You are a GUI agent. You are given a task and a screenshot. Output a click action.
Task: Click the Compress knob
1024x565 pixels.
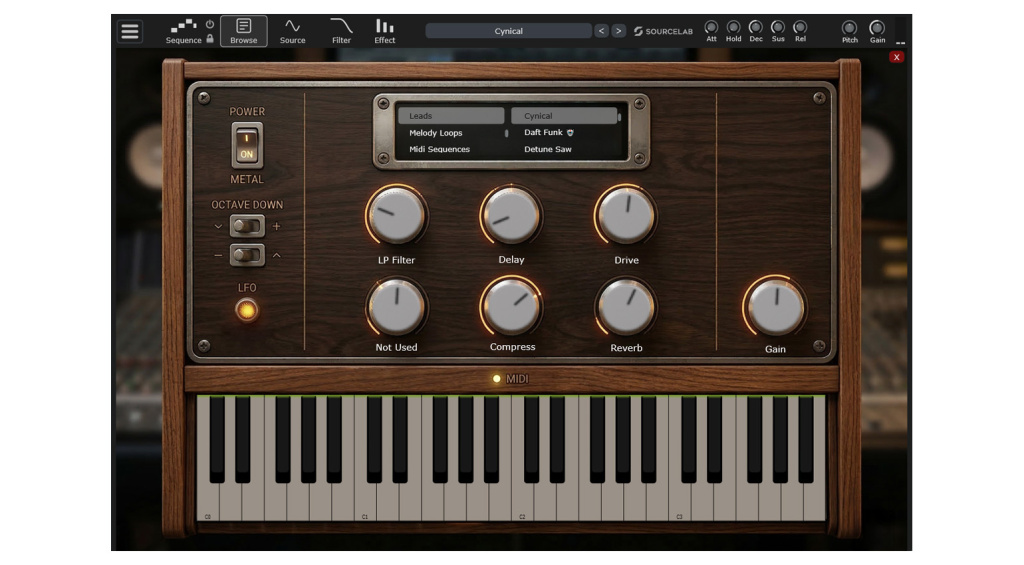(x=511, y=306)
